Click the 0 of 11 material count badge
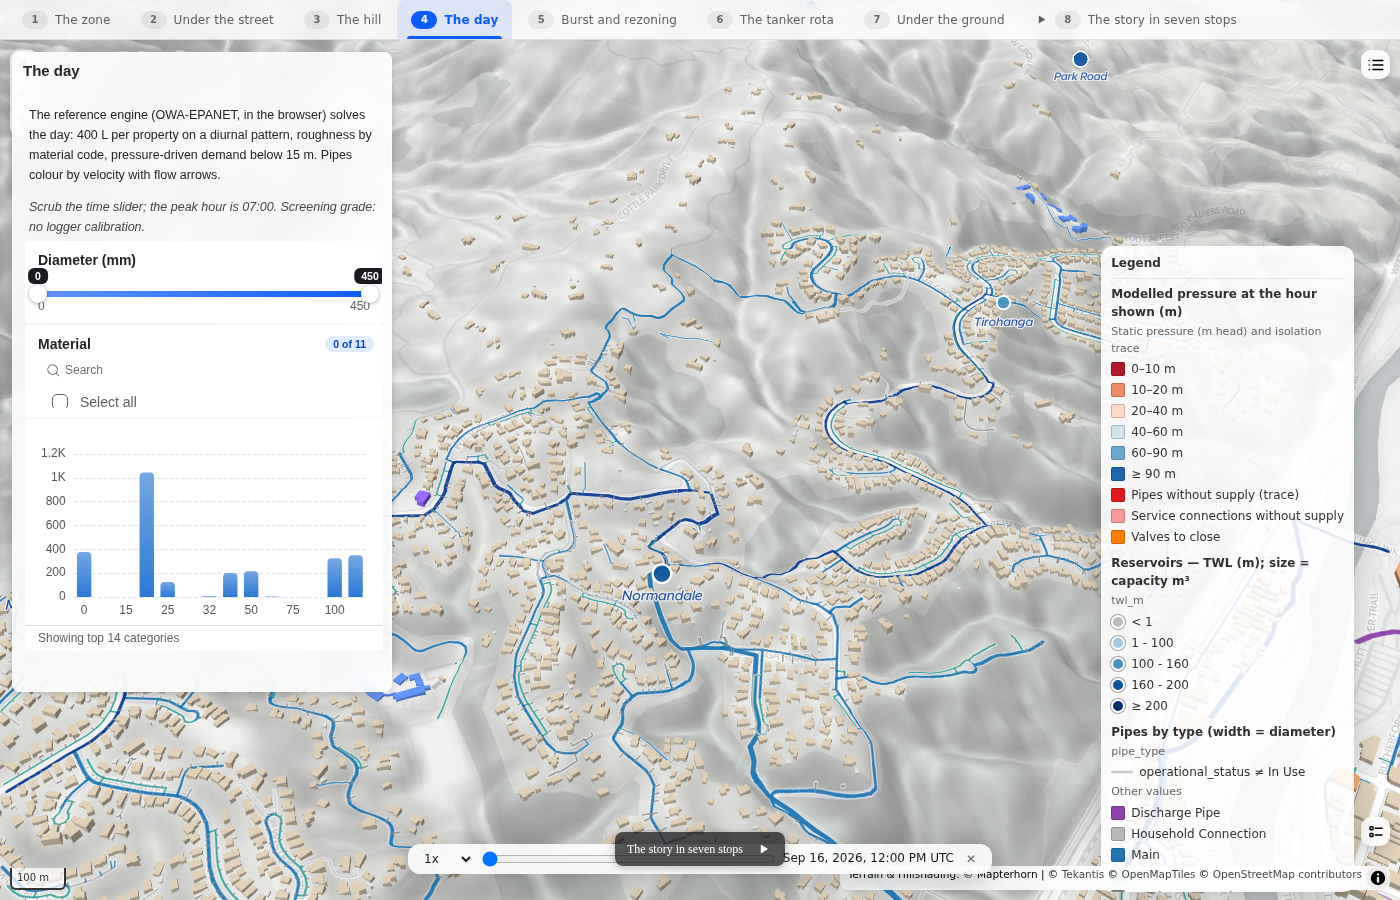This screenshot has height=900, width=1400. pyautogui.click(x=349, y=344)
